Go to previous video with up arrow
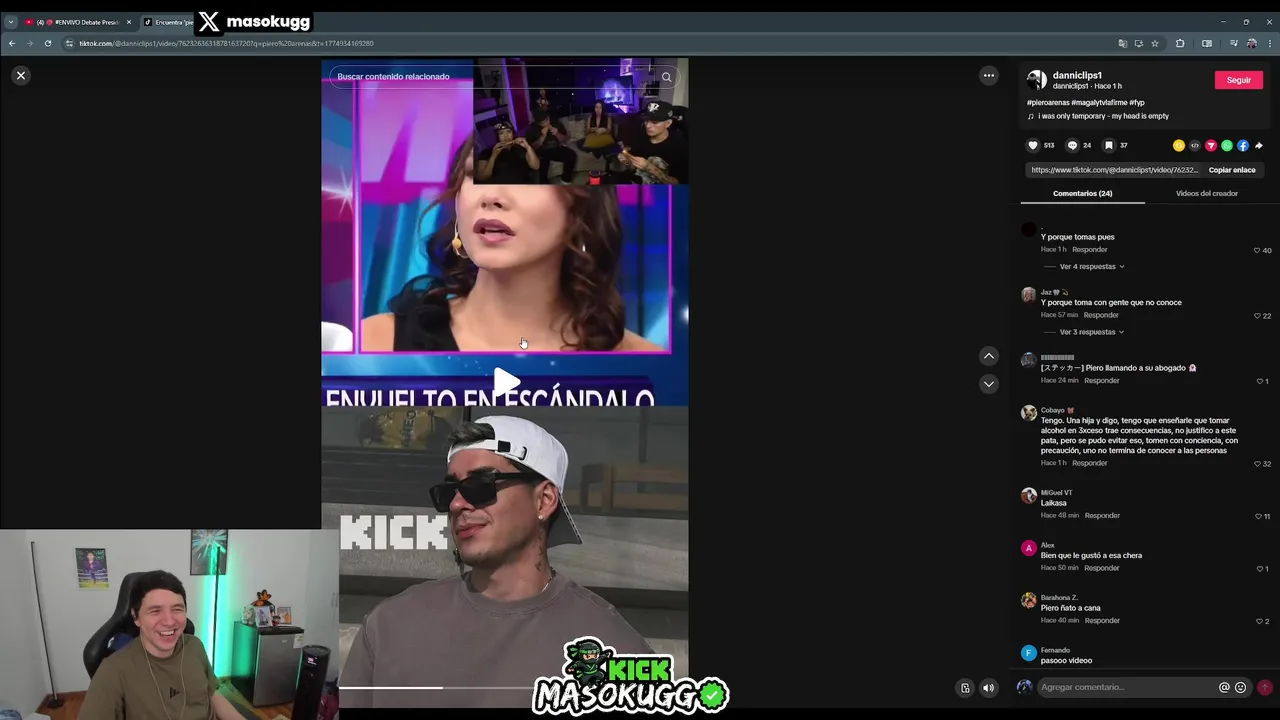1280x720 pixels. pyautogui.click(x=988, y=356)
